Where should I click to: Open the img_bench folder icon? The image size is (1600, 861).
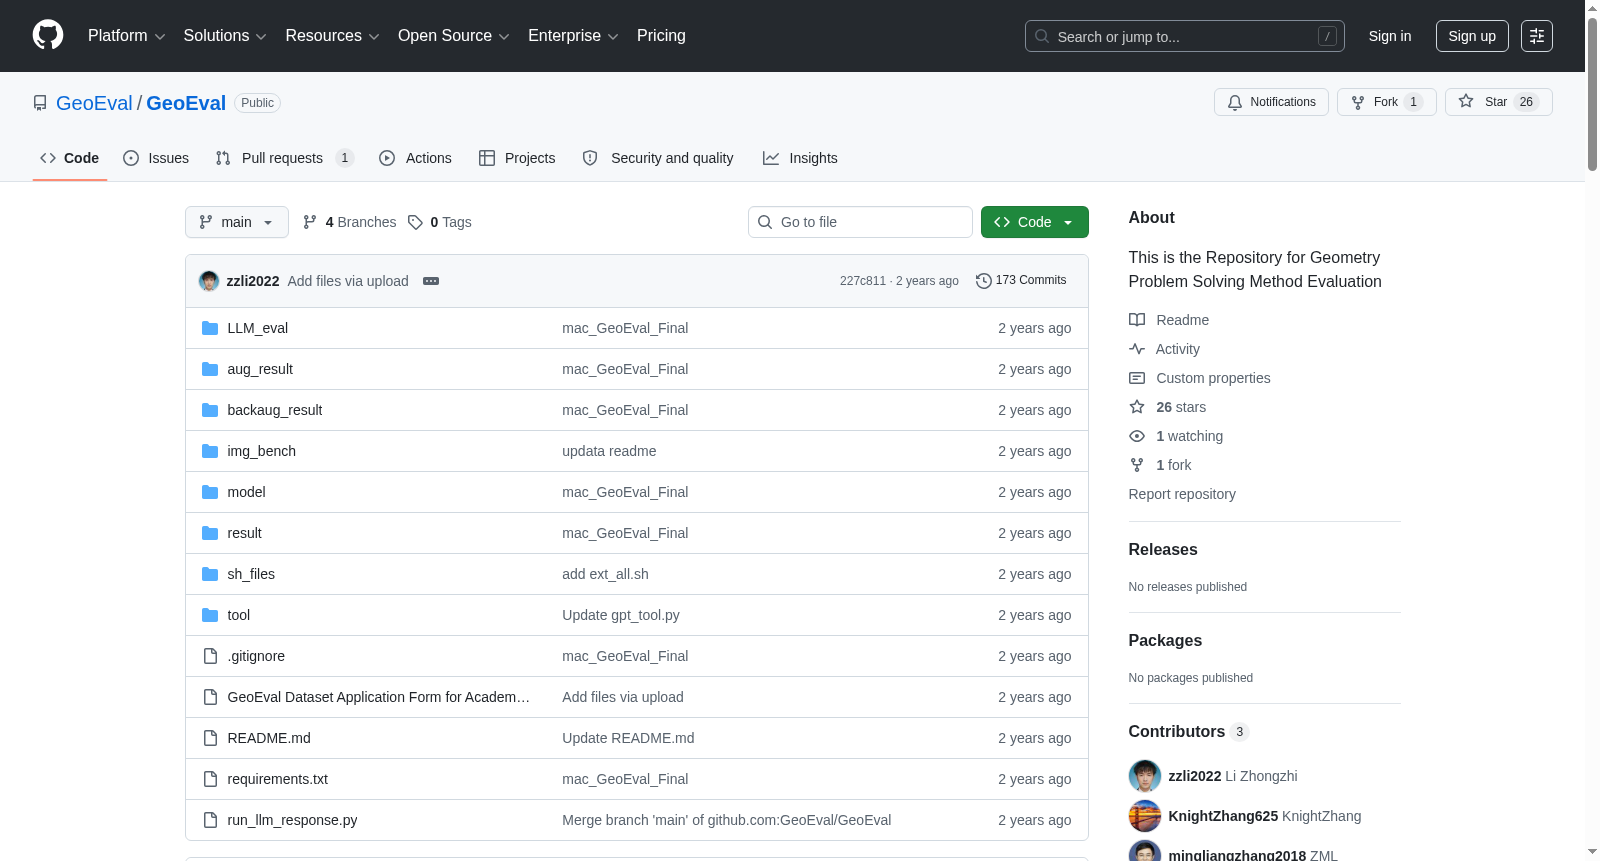point(210,451)
